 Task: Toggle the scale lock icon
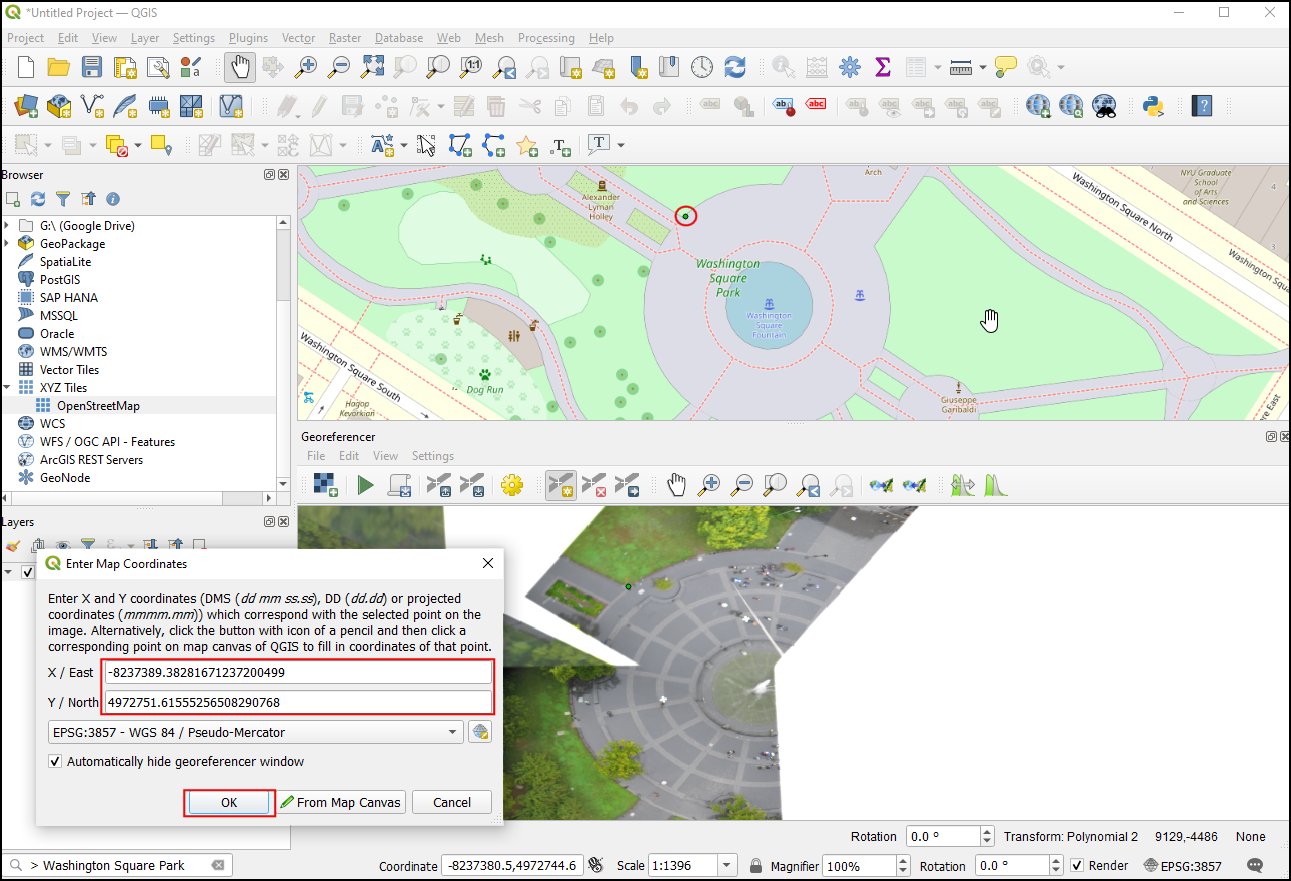(757, 866)
